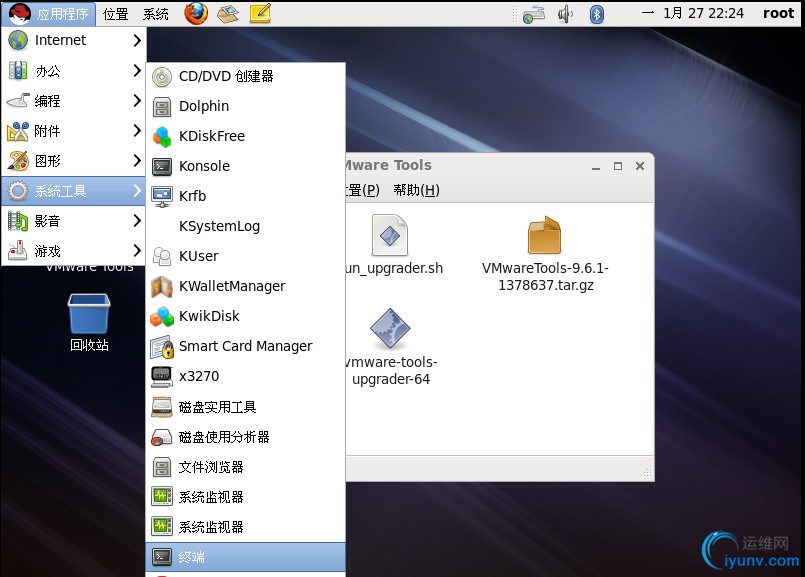Open the note-taking panel icon
This screenshot has height=577, width=805.
pos(260,14)
